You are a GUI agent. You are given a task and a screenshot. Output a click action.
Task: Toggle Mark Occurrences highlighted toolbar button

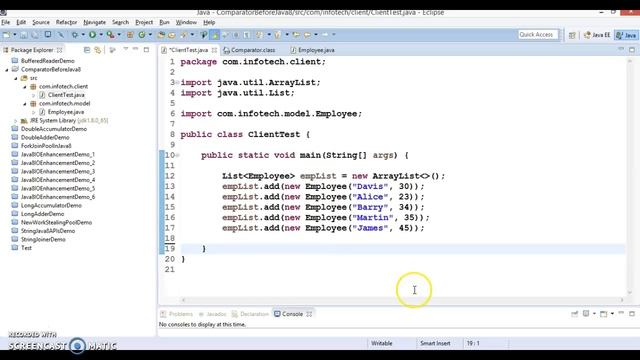coord(215,35)
